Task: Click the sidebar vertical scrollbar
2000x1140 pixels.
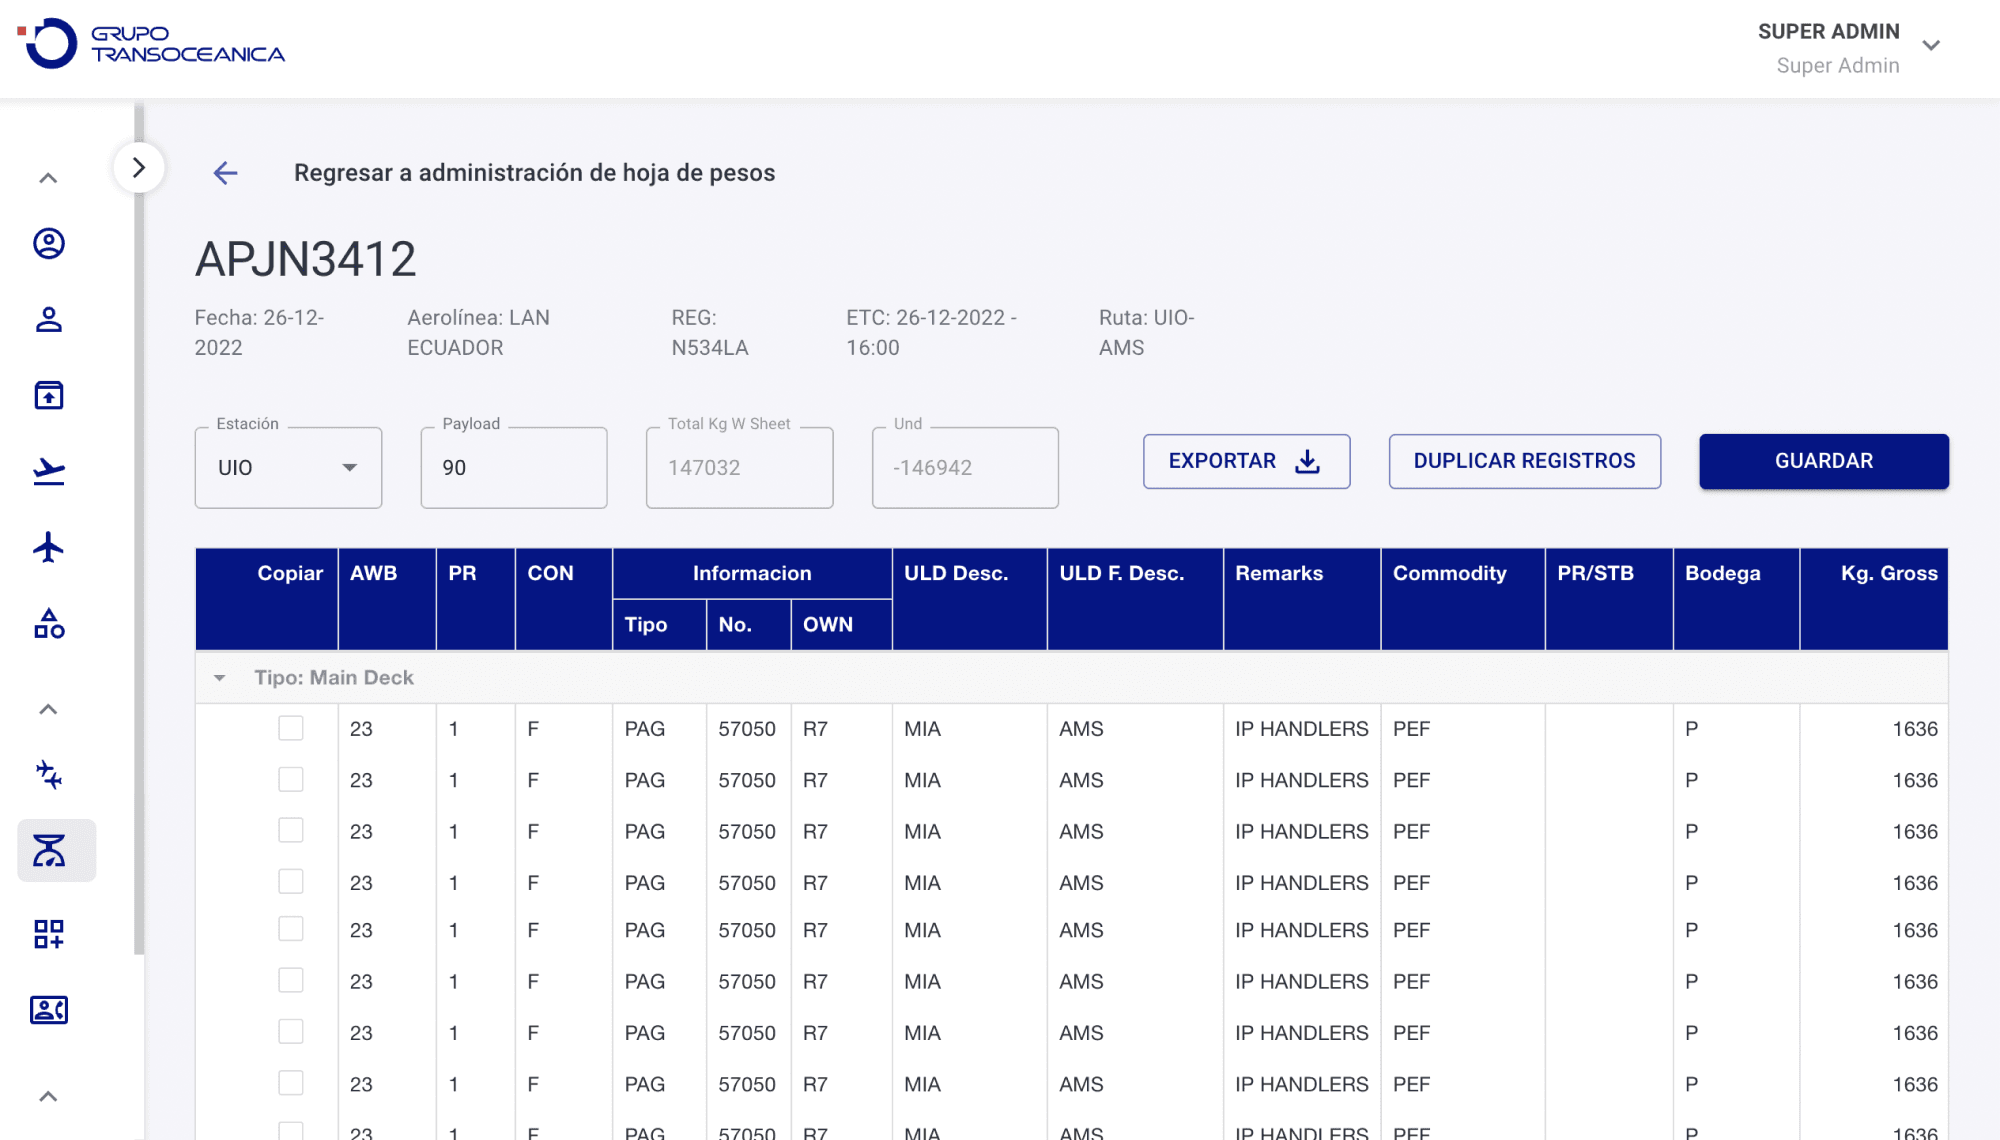Action: [139, 530]
